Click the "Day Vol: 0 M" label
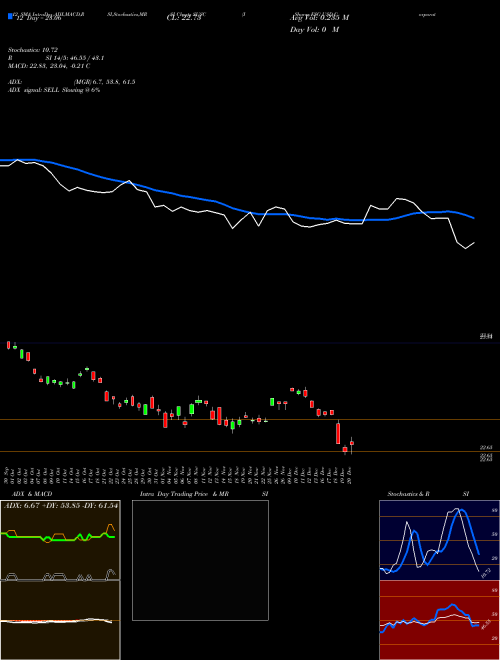 [314, 29]
